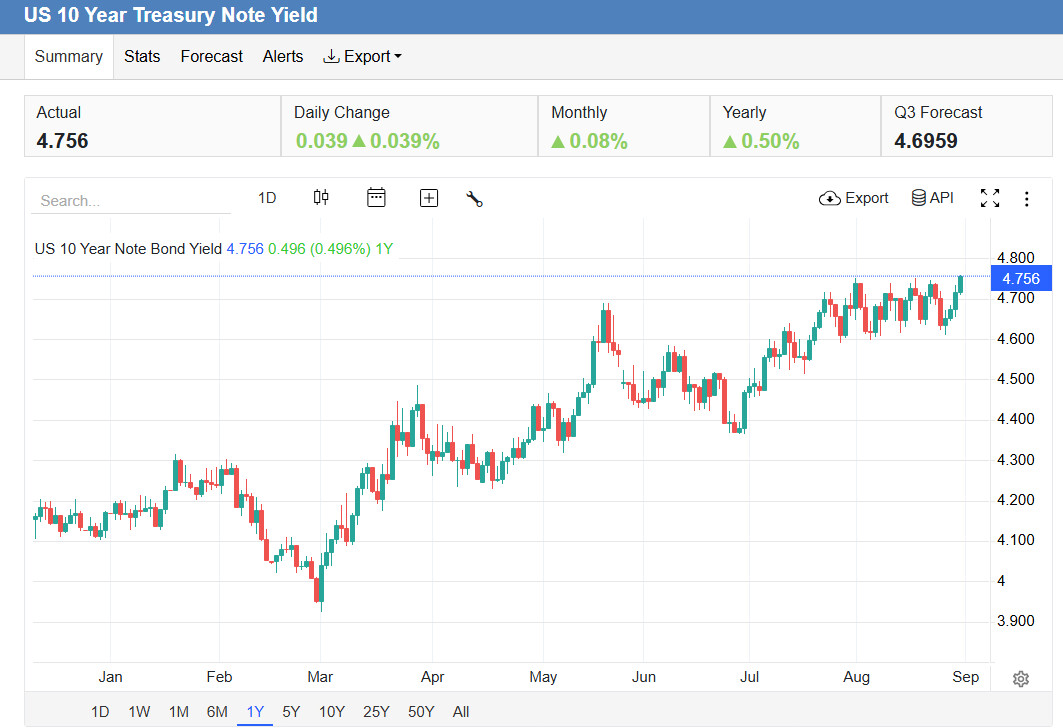Select the 1M time range
Image resolution: width=1063 pixels, height=728 pixels.
tap(179, 712)
